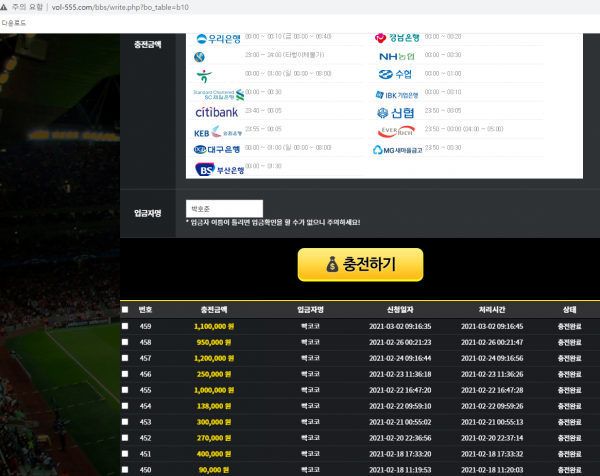Click the 1,100,000 원 amount

tap(214, 326)
